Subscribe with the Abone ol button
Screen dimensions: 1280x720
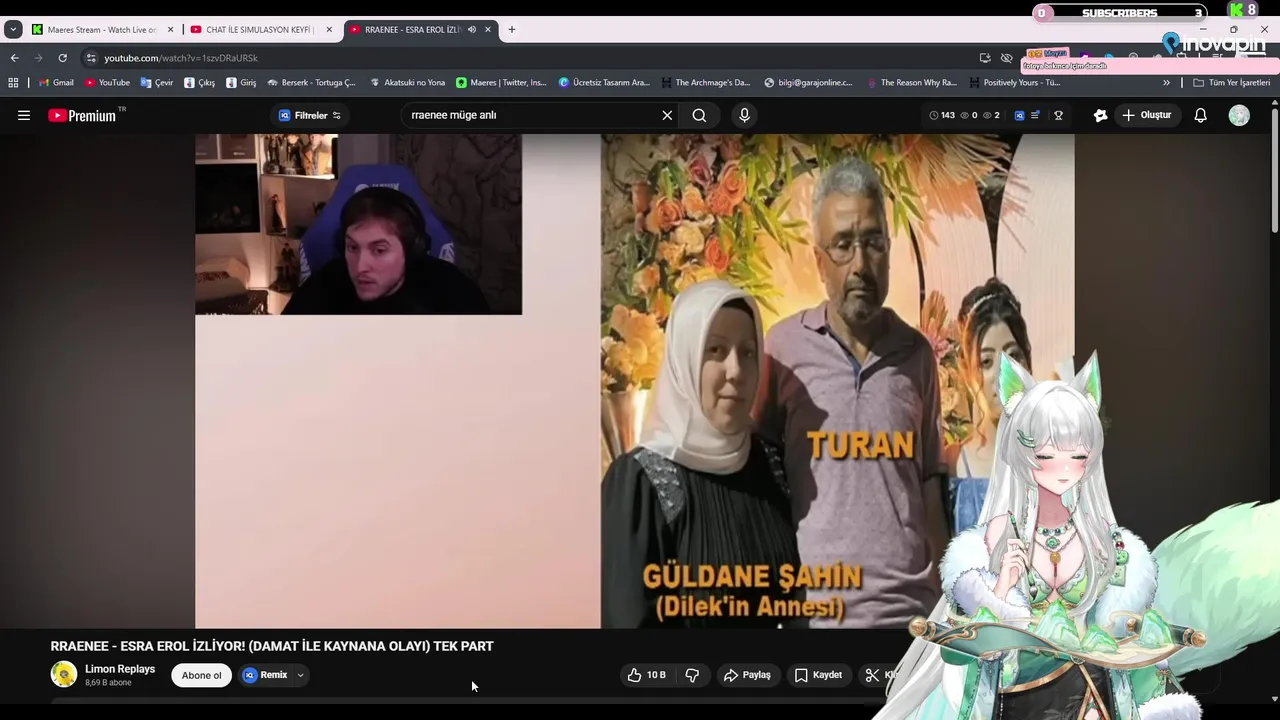click(201, 675)
